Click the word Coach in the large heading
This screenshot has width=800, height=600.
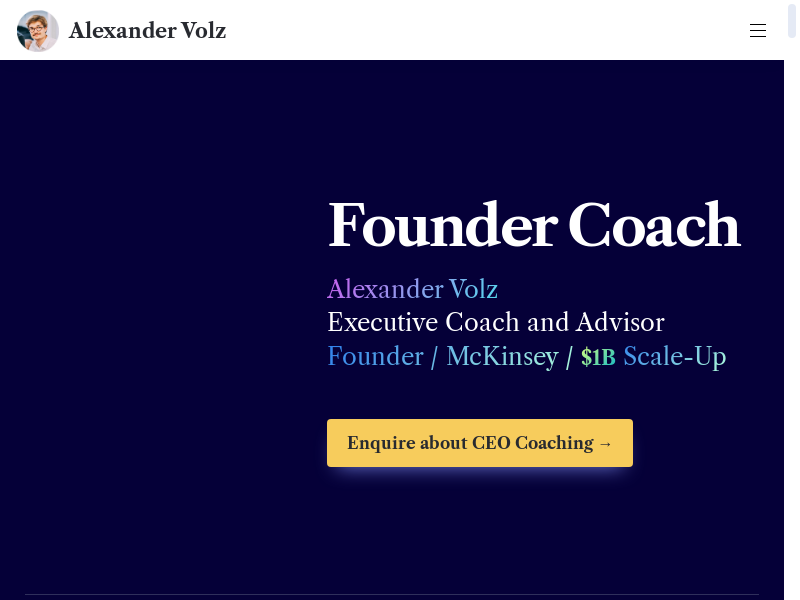click(x=654, y=226)
